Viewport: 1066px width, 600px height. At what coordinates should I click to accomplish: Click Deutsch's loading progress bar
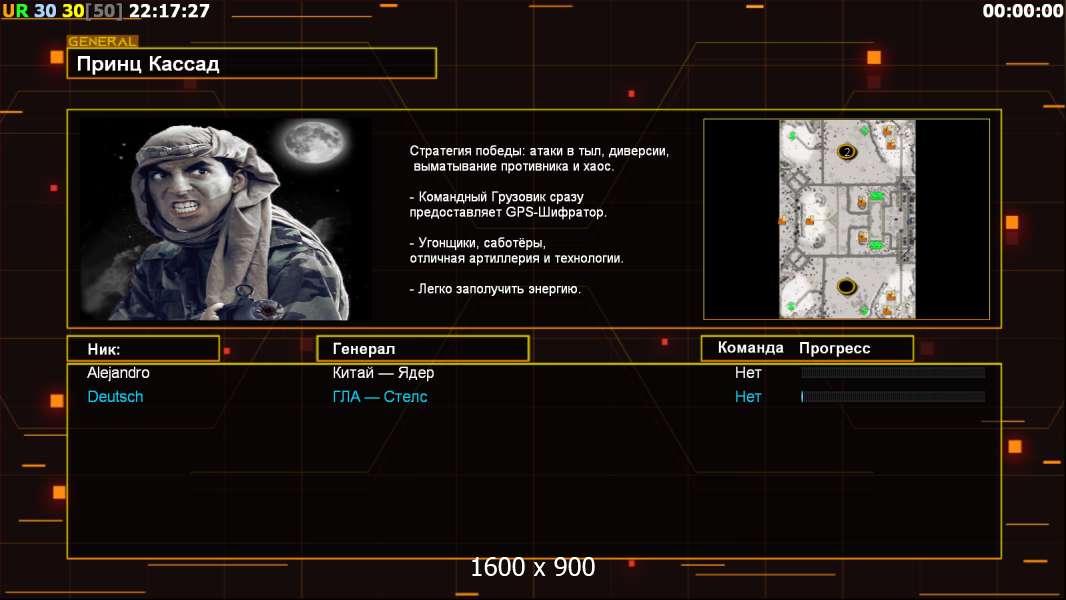click(x=893, y=397)
